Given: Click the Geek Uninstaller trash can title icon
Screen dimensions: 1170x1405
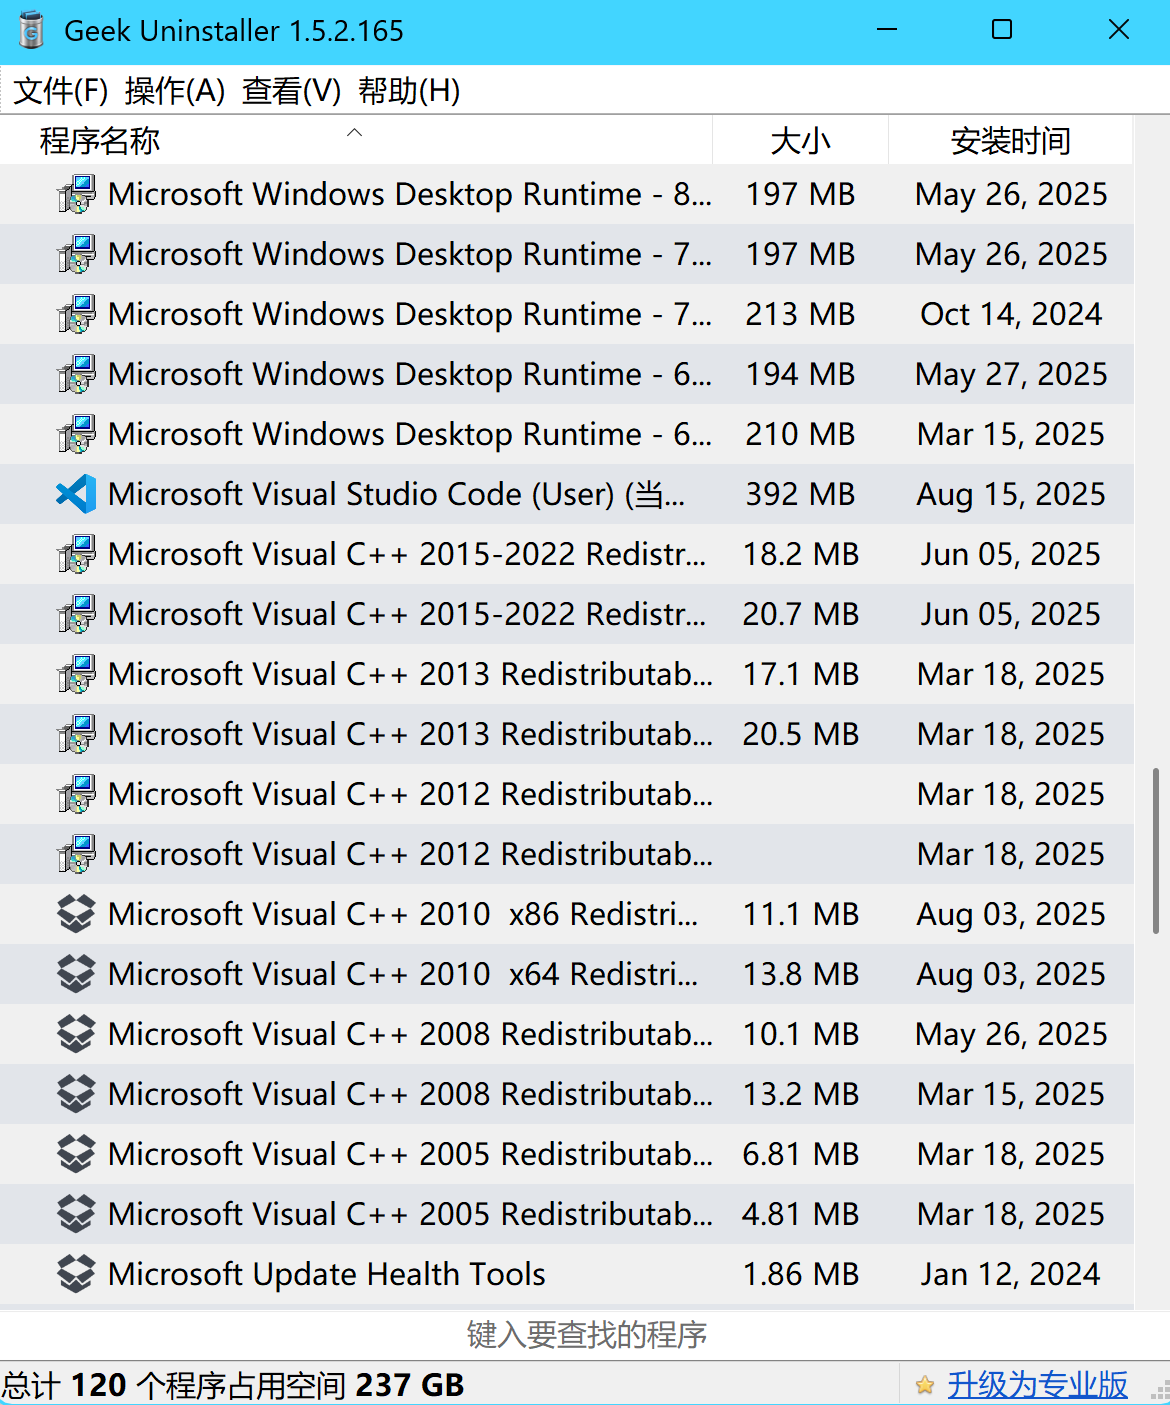Looking at the screenshot, I should pos(32,31).
